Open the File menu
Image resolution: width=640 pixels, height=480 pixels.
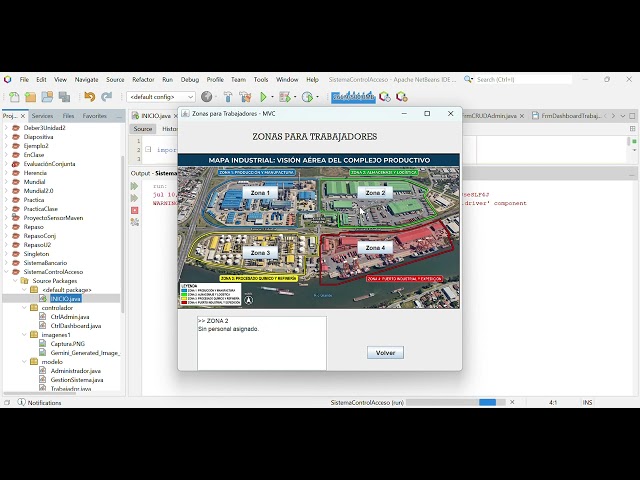tap(24, 80)
